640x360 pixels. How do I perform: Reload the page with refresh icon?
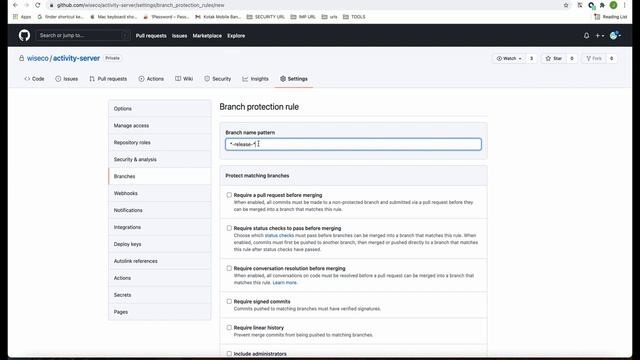[38, 5]
